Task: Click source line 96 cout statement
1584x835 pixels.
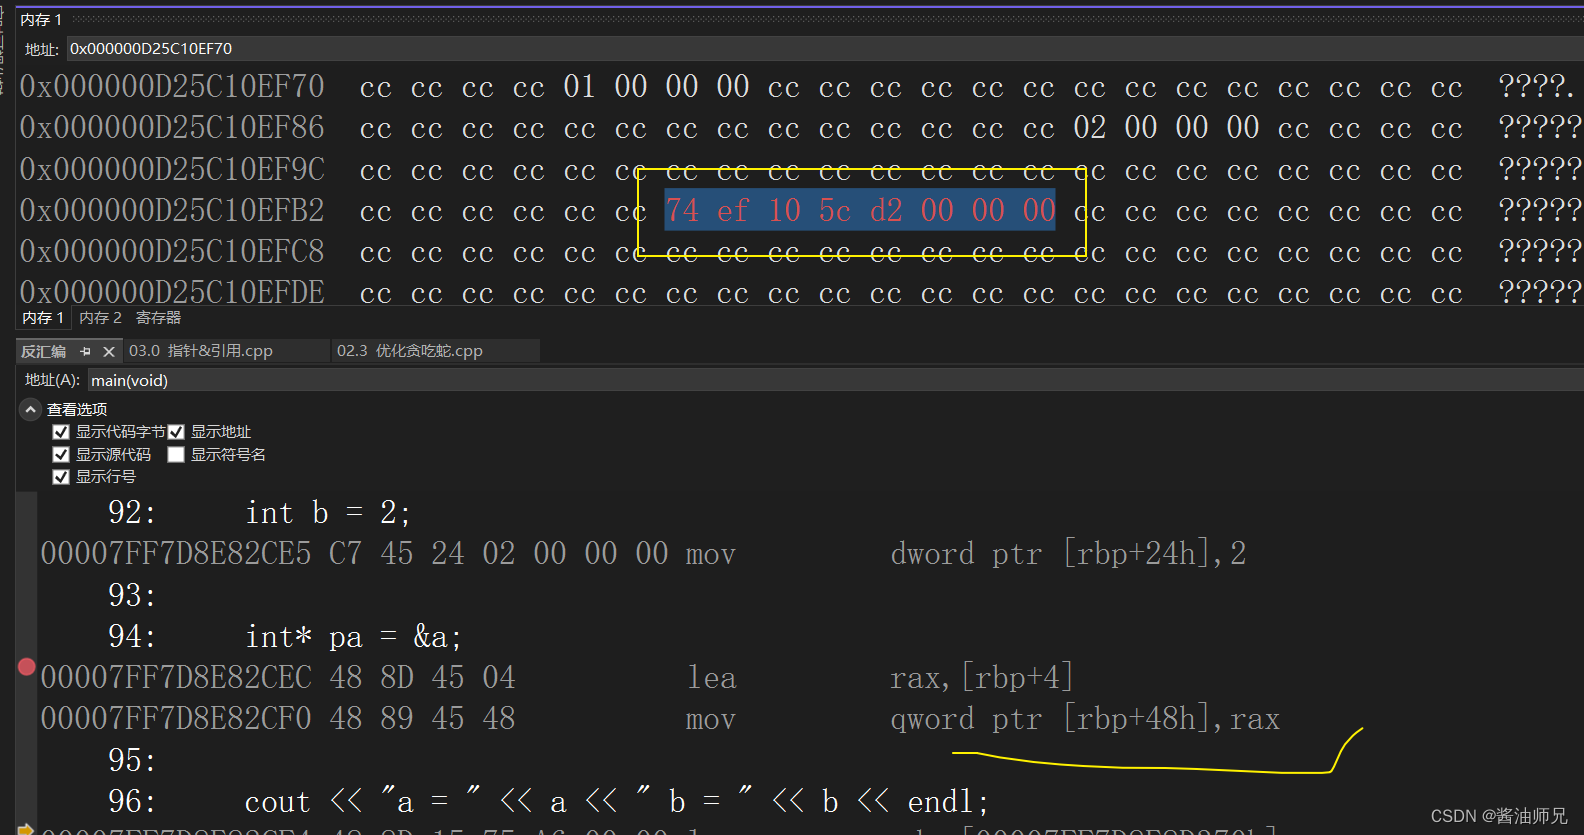Action: tap(617, 801)
